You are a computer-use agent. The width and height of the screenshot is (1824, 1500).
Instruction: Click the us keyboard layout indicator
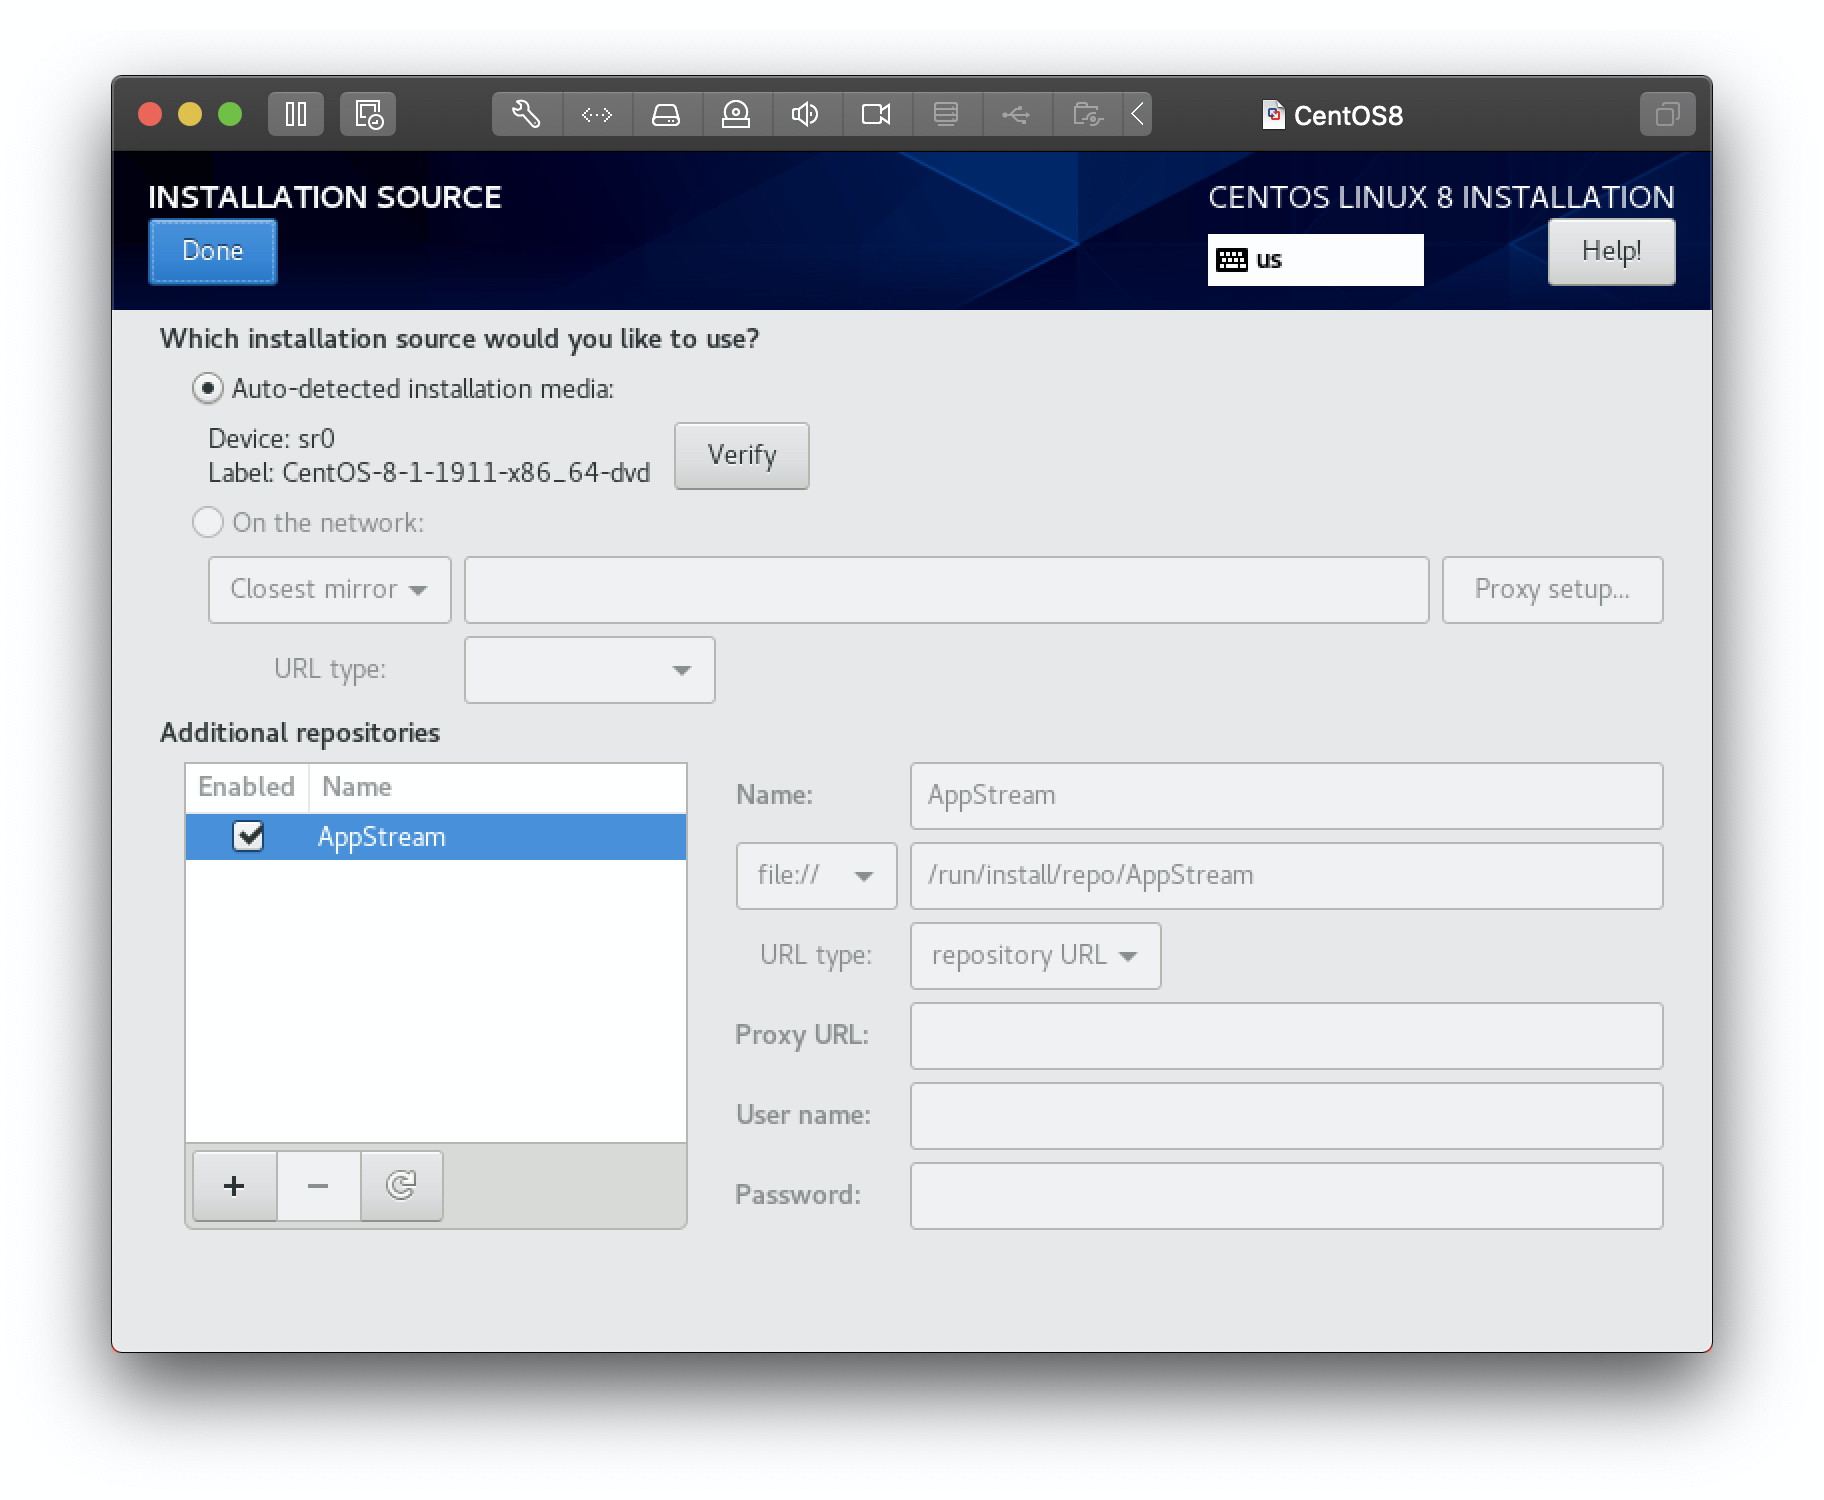(x=1315, y=260)
